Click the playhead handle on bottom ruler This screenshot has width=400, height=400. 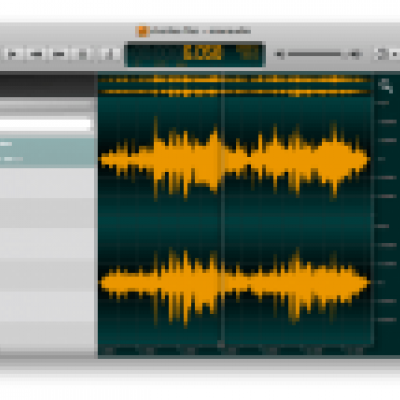coord(221,344)
